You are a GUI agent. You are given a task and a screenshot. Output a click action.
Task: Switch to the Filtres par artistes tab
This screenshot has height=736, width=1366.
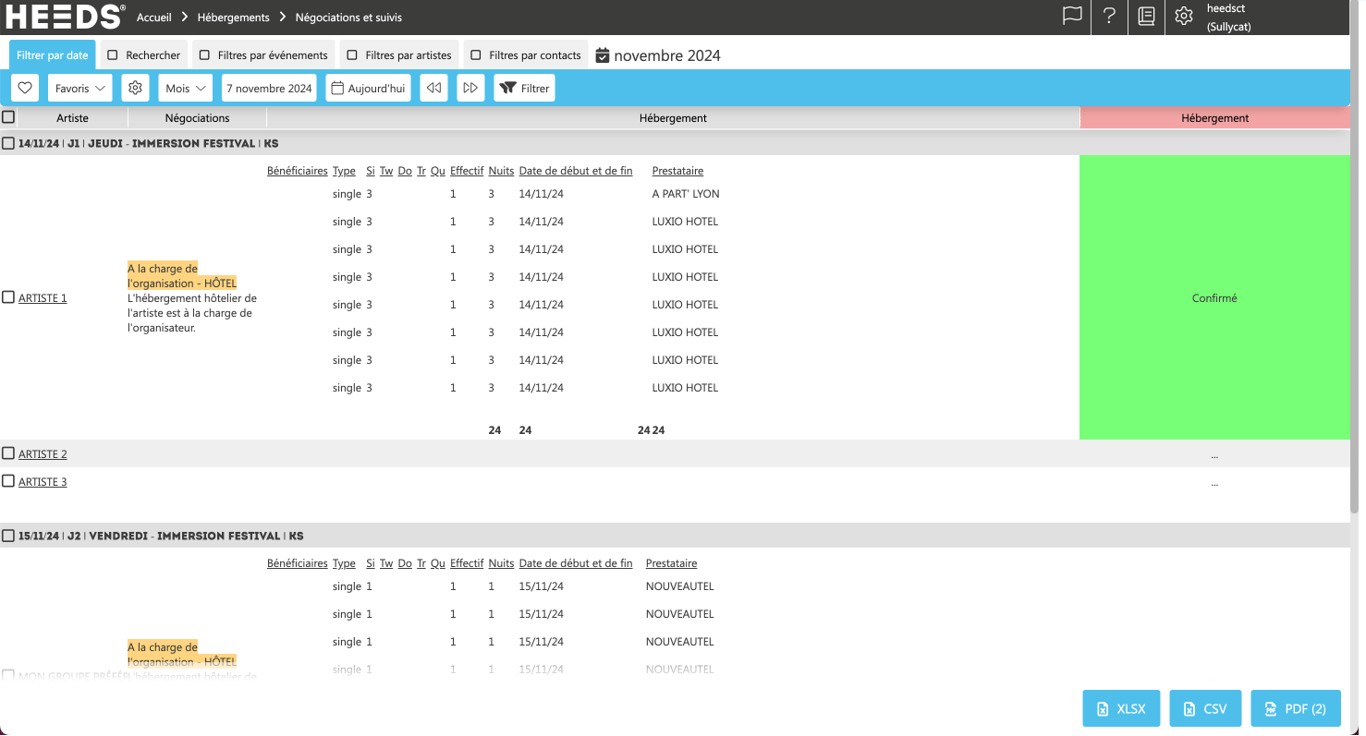click(x=400, y=55)
